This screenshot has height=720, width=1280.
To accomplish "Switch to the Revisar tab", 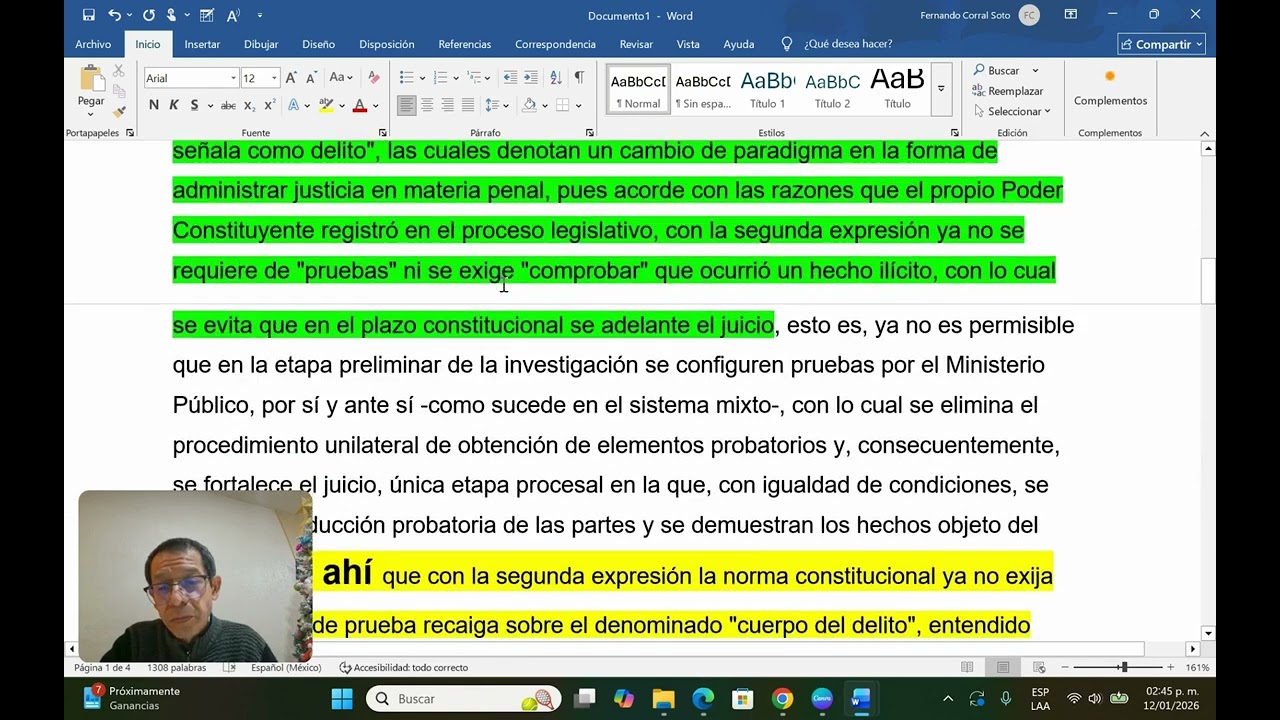I will (x=636, y=44).
